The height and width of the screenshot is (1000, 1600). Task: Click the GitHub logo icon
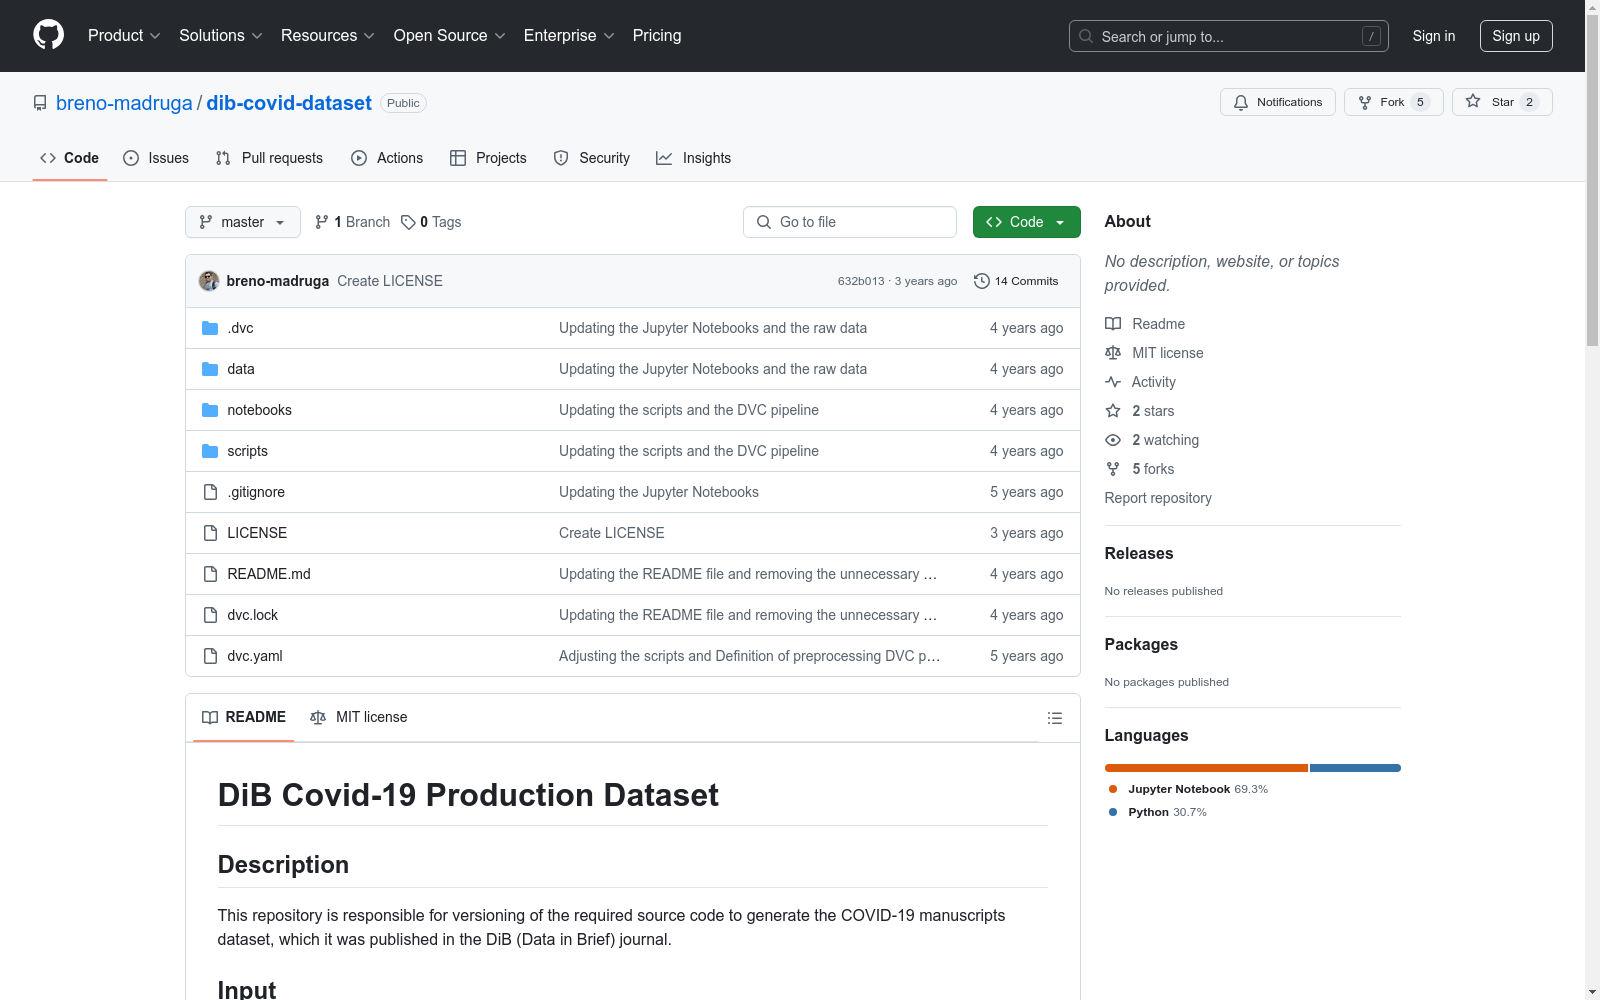point(48,35)
